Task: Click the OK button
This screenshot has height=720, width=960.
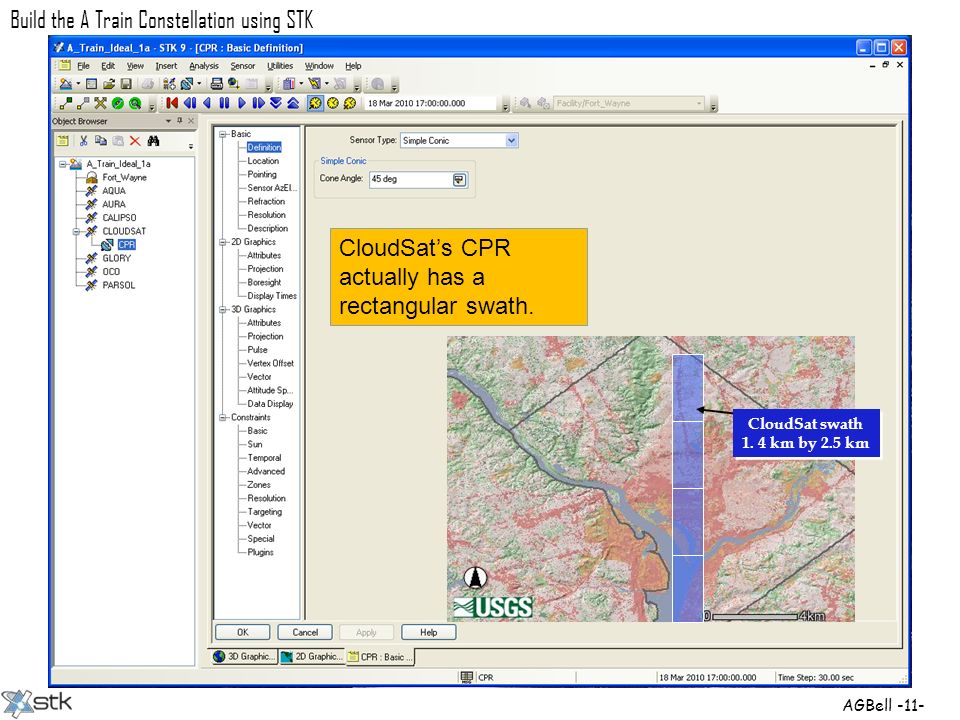Action: point(242,632)
